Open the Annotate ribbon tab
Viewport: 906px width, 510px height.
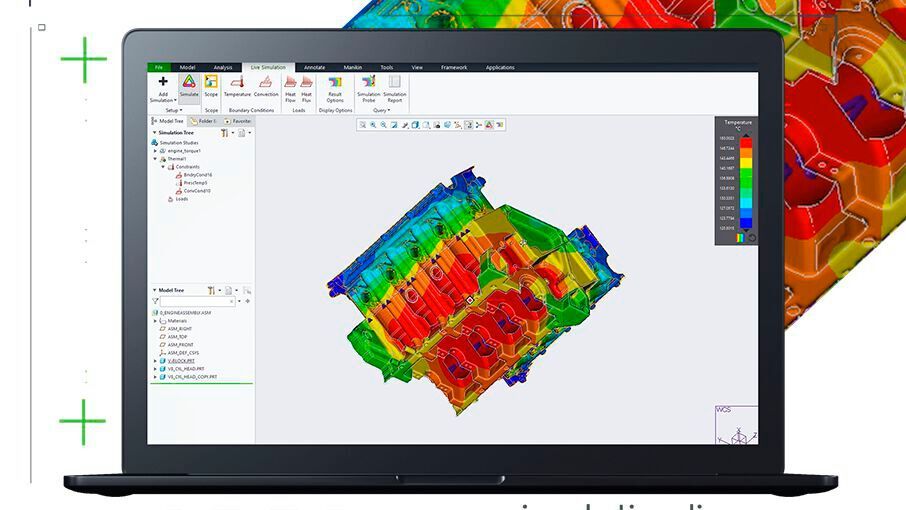[314, 67]
